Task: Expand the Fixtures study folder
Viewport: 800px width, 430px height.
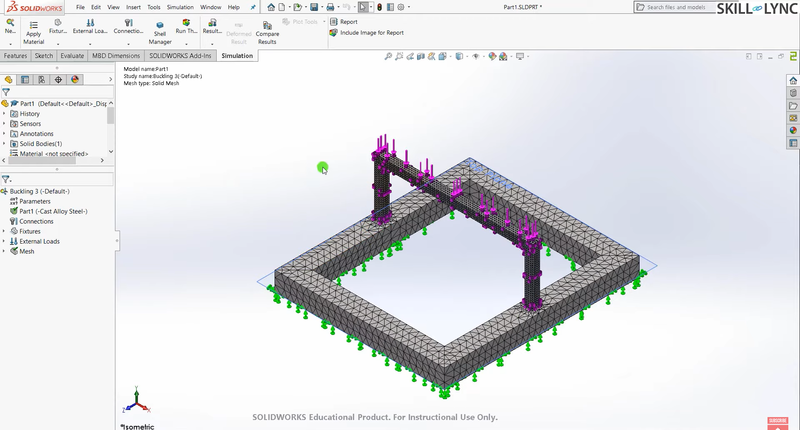Action: coord(4,231)
